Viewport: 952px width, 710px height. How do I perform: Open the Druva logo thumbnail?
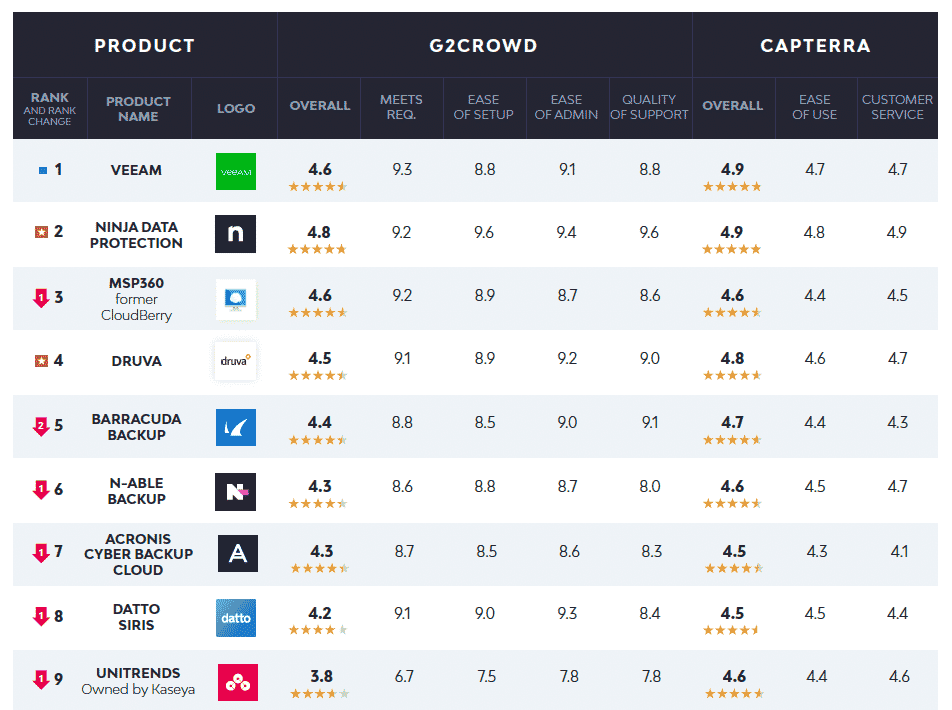tap(236, 361)
